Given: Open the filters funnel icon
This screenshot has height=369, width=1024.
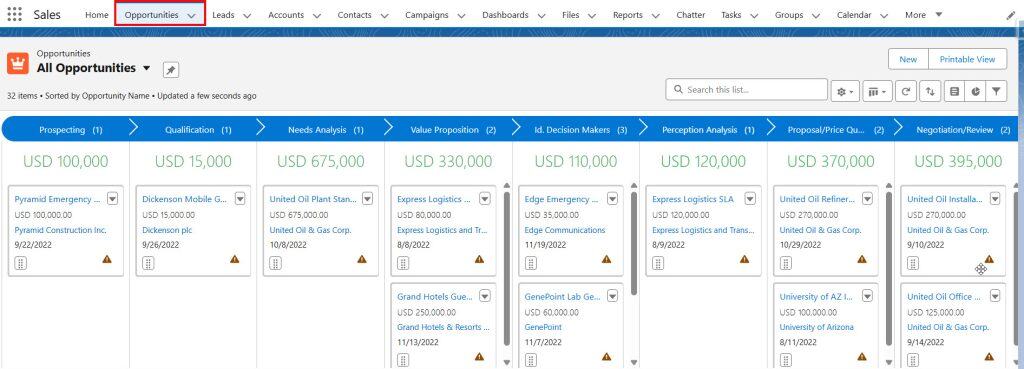Looking at the screenshot, I should [996, 92].
